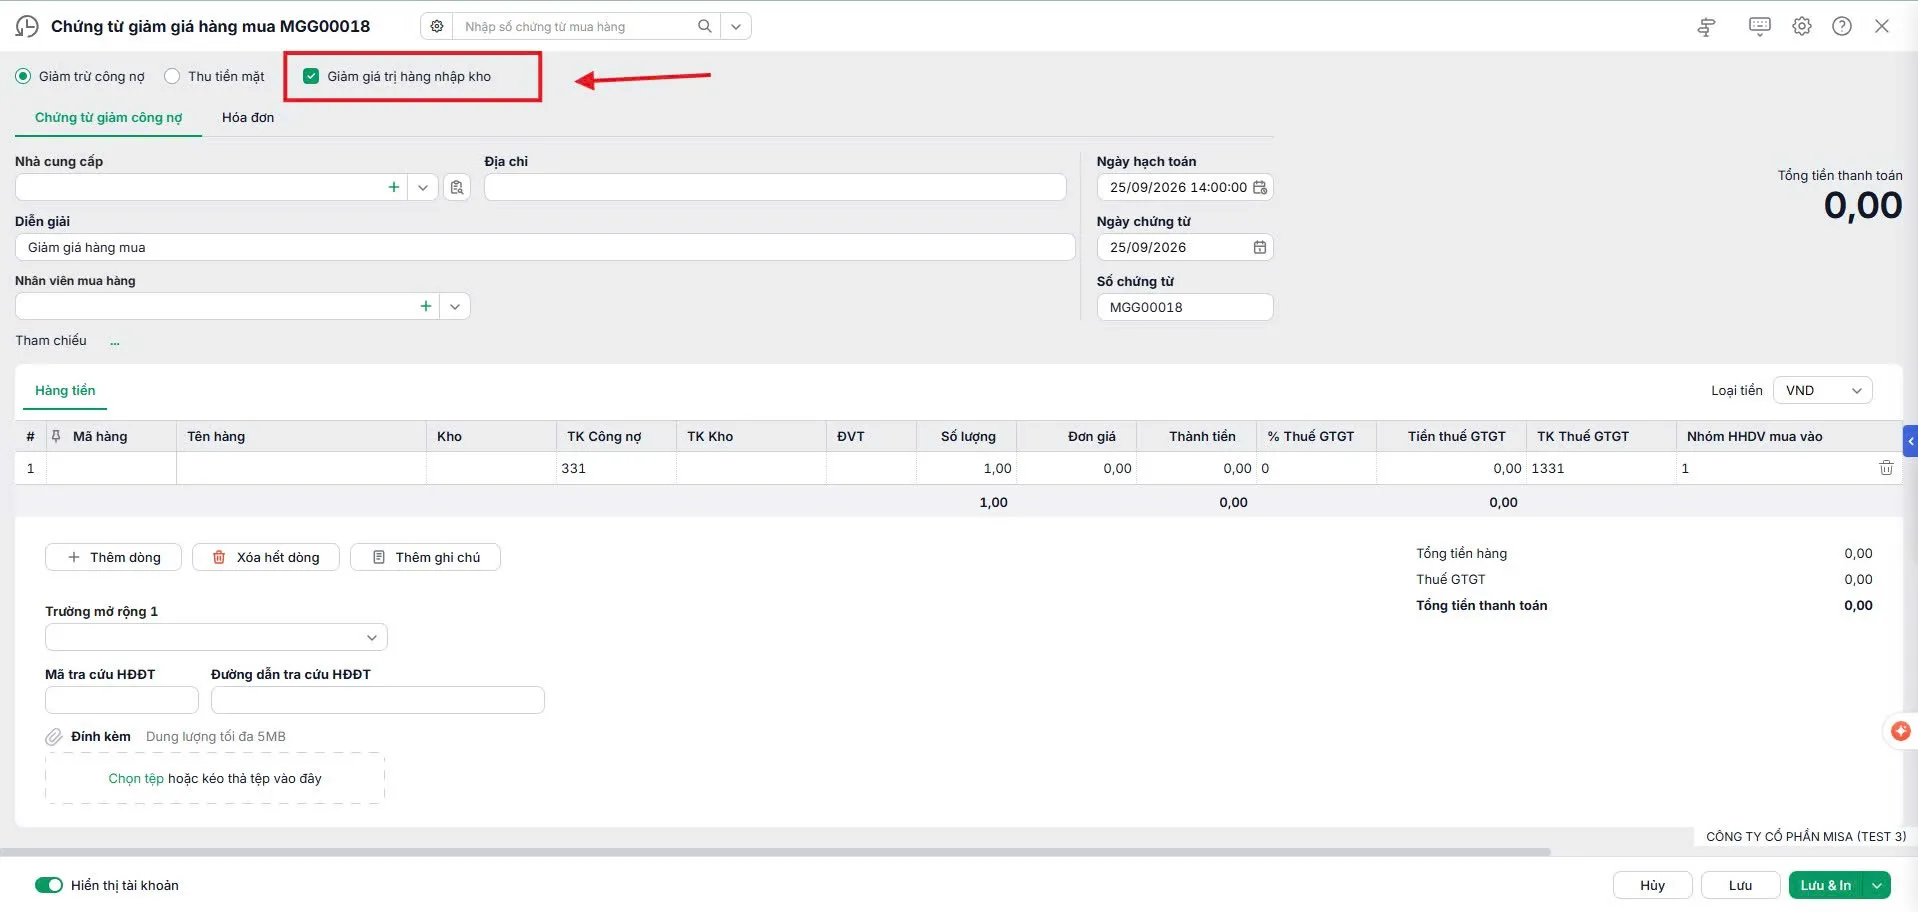Add new supplier with green plus icon
The image size is (1918, 912).
(x=394, y=187)
